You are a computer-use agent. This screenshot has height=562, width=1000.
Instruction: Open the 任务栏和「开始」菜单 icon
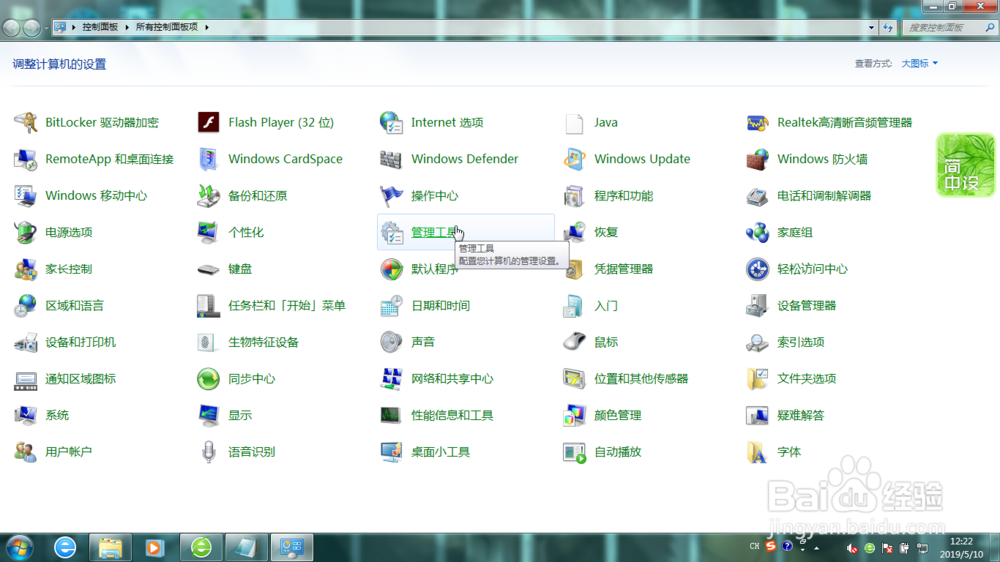(209, 306)
